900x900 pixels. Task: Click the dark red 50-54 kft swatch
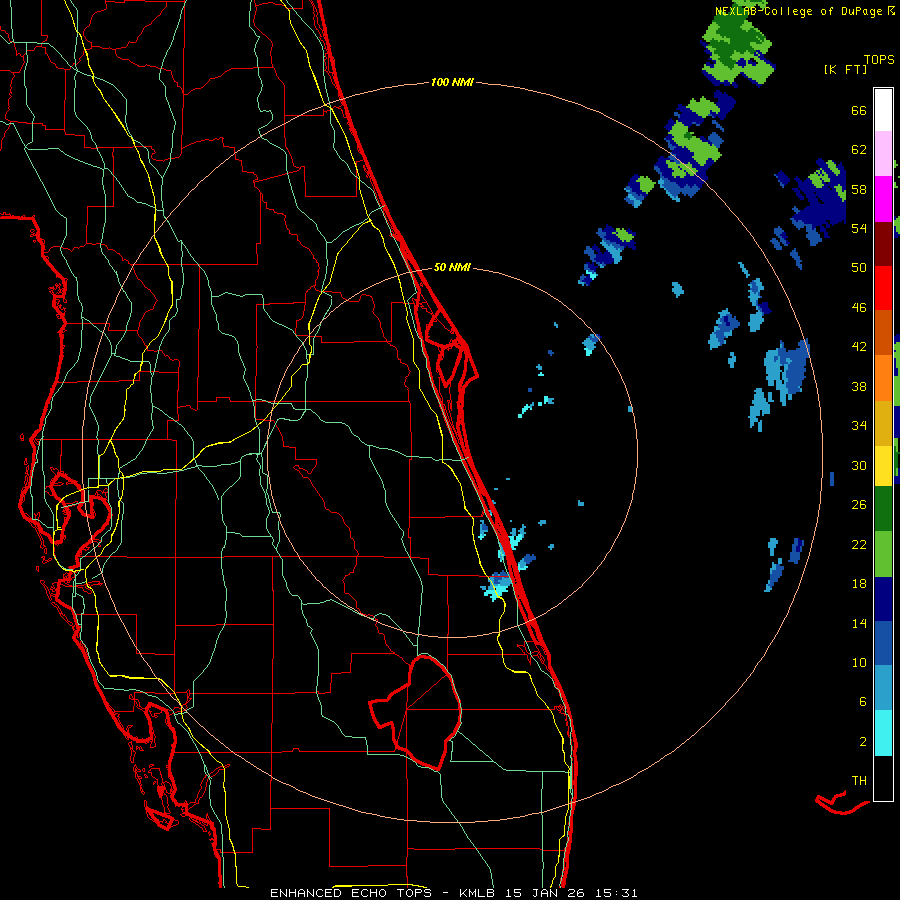tap(883, 244)
